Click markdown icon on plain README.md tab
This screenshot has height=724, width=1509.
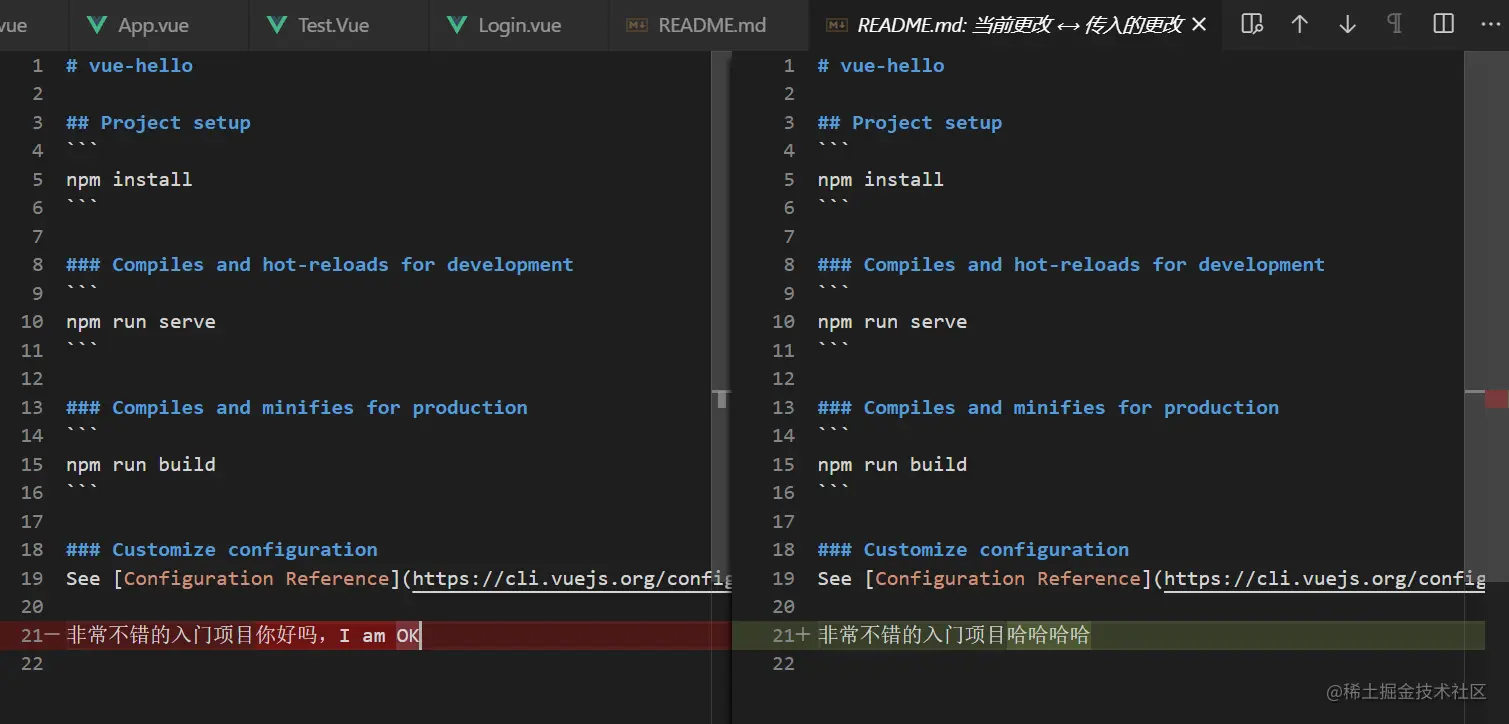click(636, 25)
